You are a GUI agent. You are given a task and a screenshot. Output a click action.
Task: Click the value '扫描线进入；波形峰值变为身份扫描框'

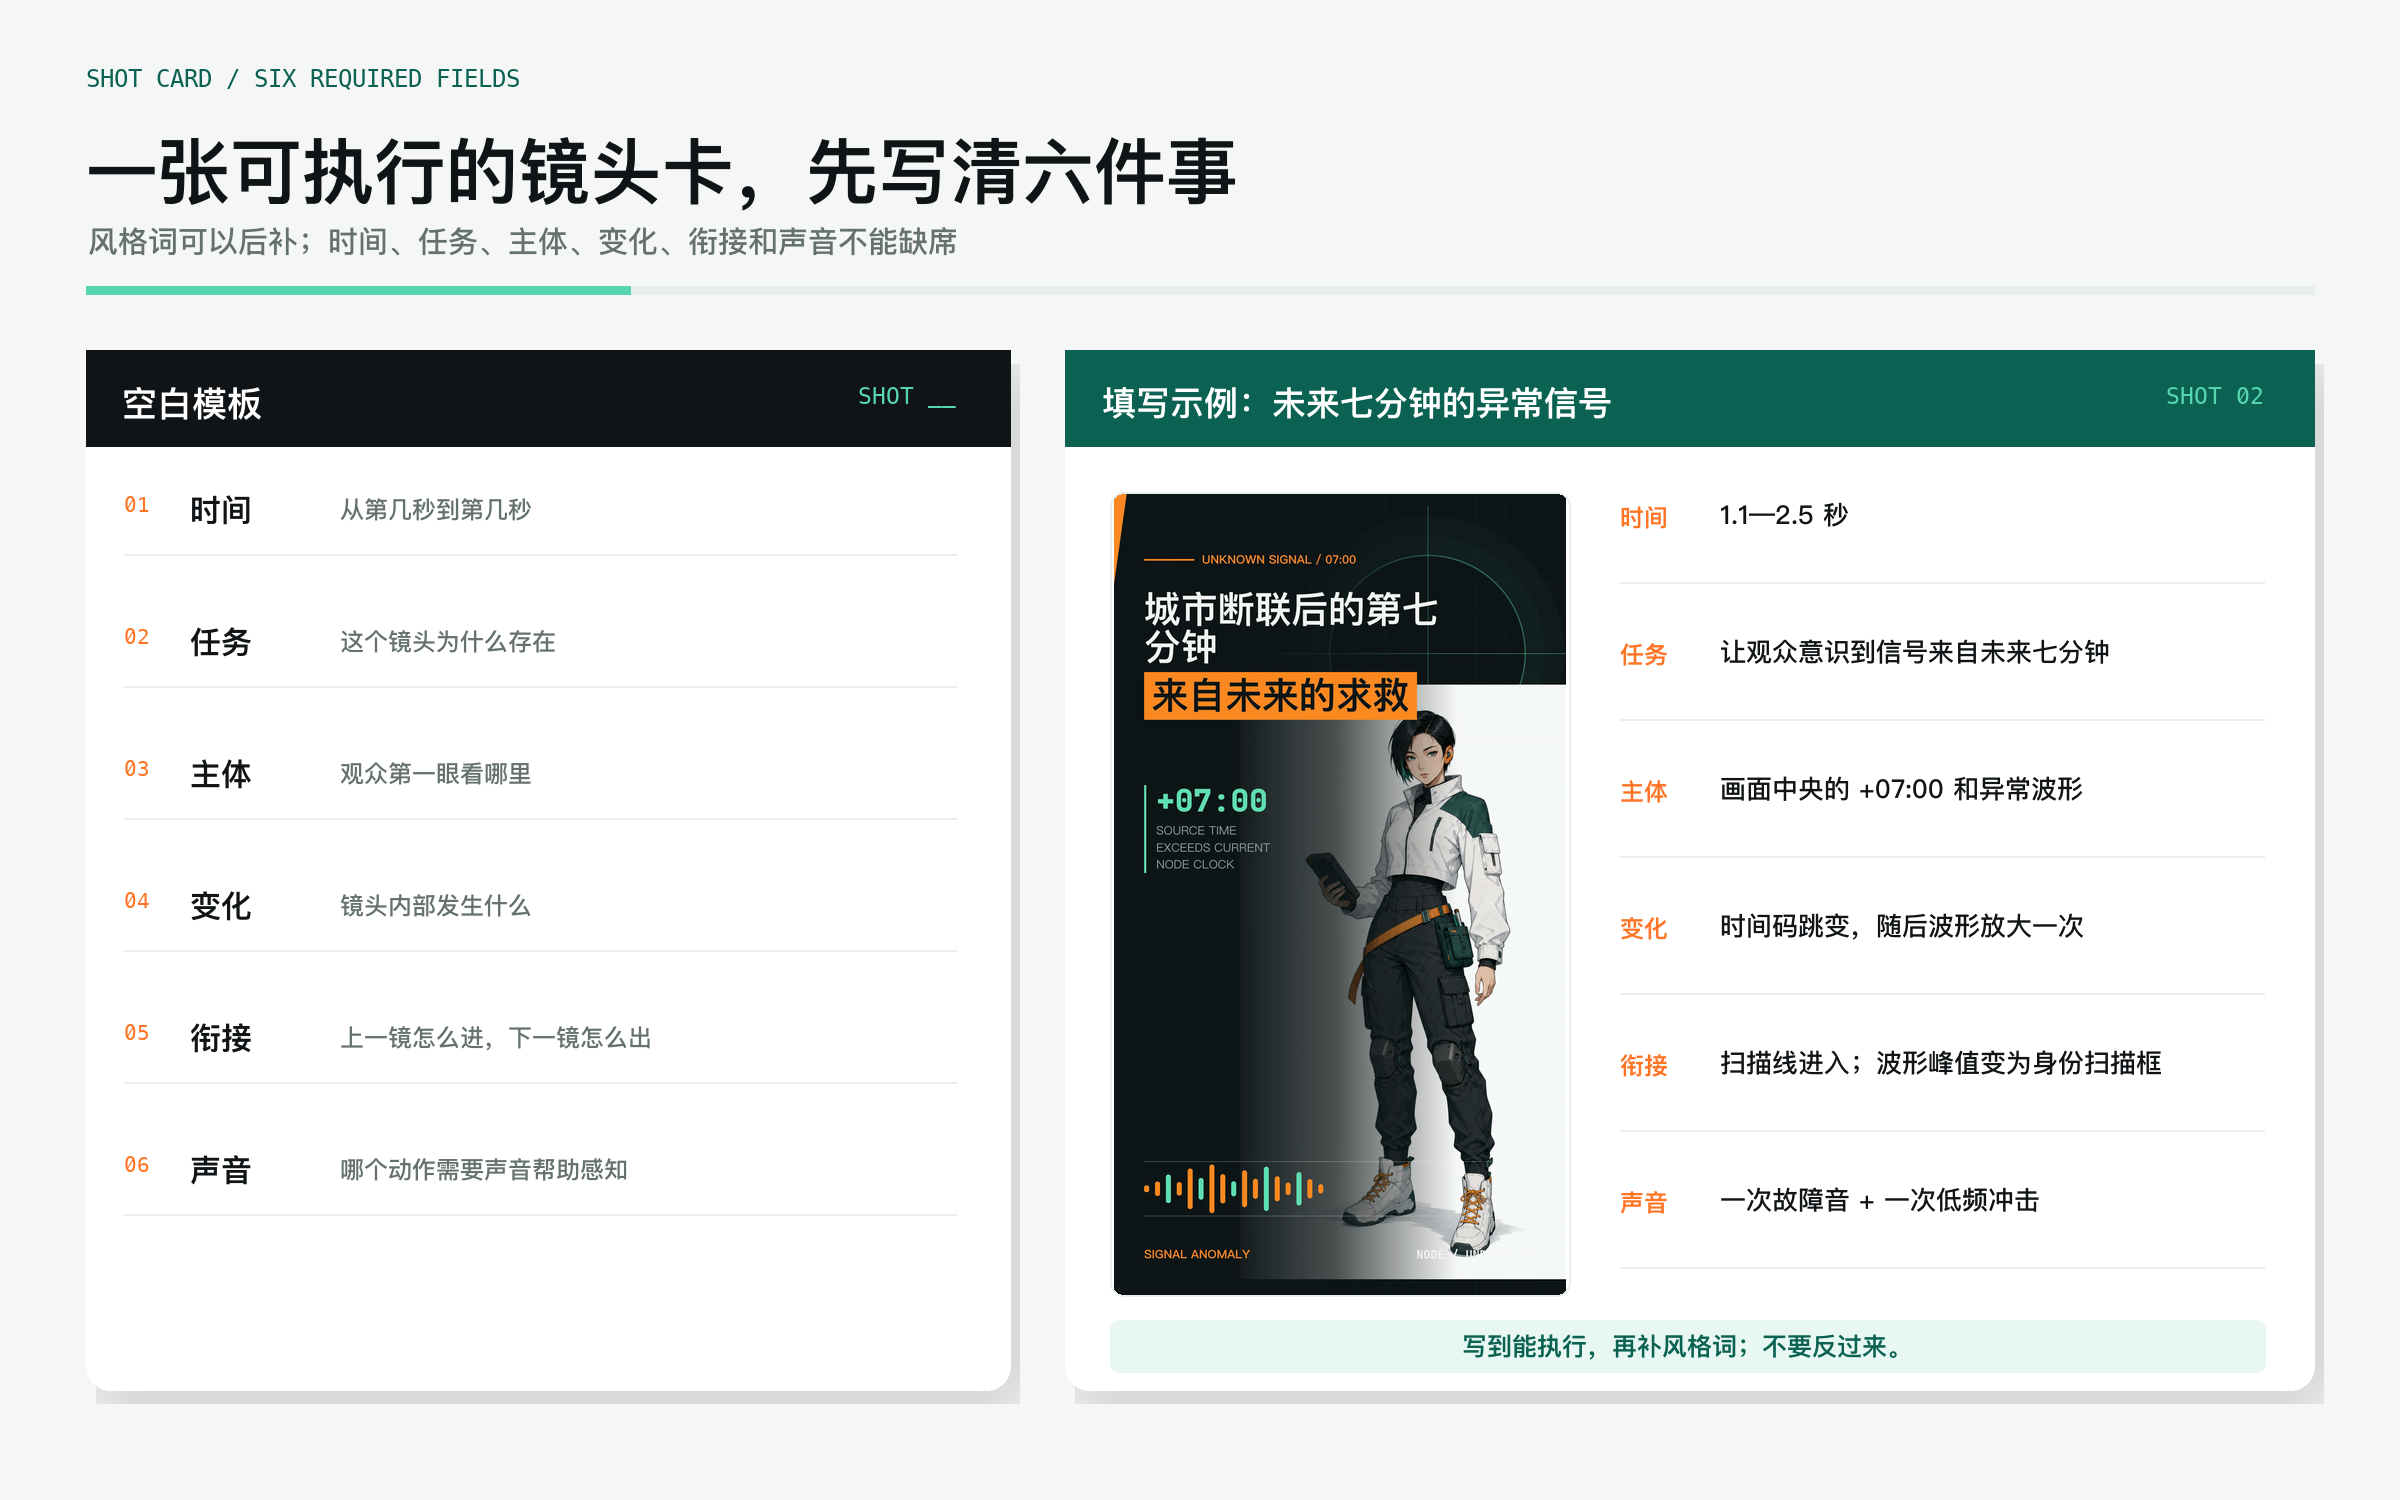[x=1941, y=1064]
